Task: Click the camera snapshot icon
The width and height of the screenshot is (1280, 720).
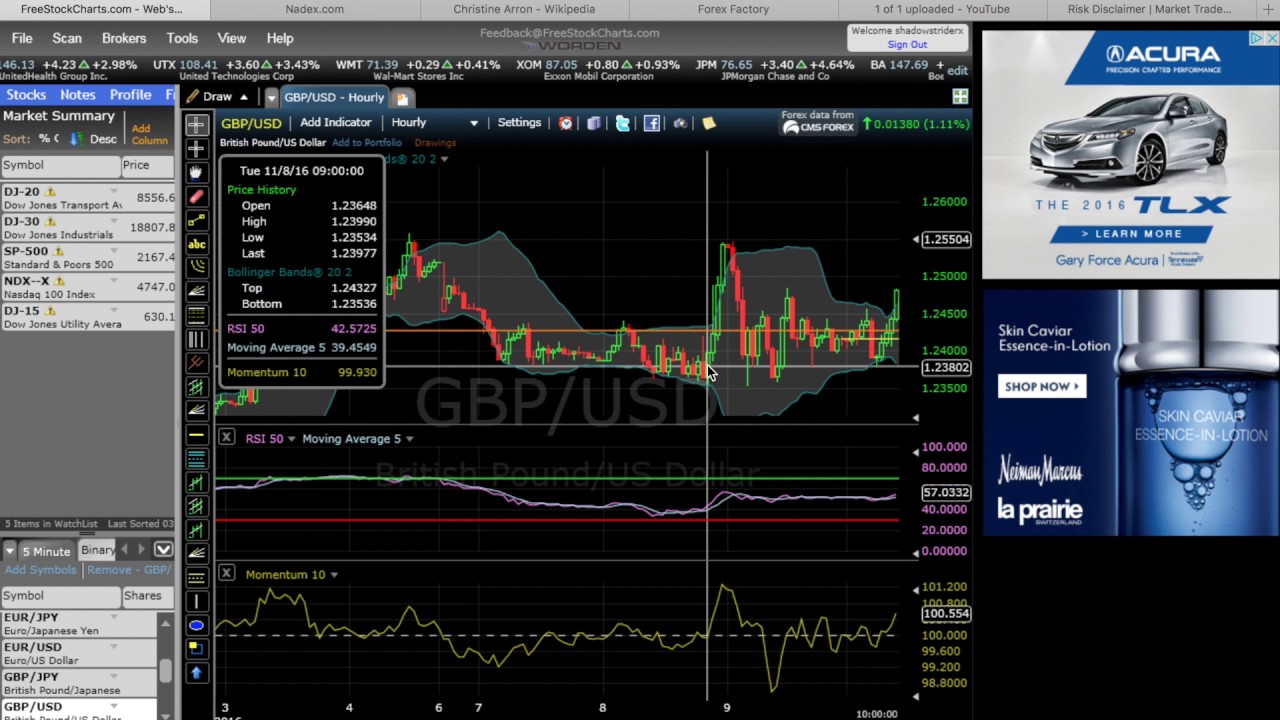Action: point(680,123)
